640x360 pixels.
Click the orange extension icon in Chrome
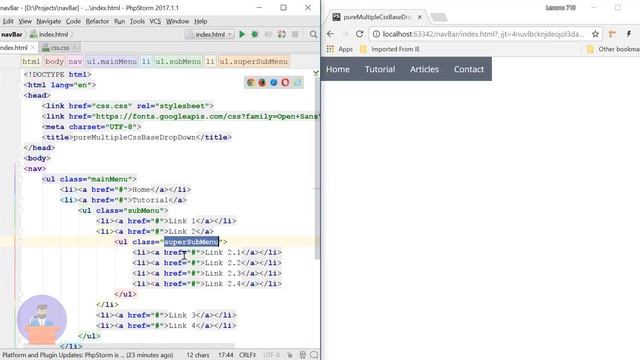(612, 34)
